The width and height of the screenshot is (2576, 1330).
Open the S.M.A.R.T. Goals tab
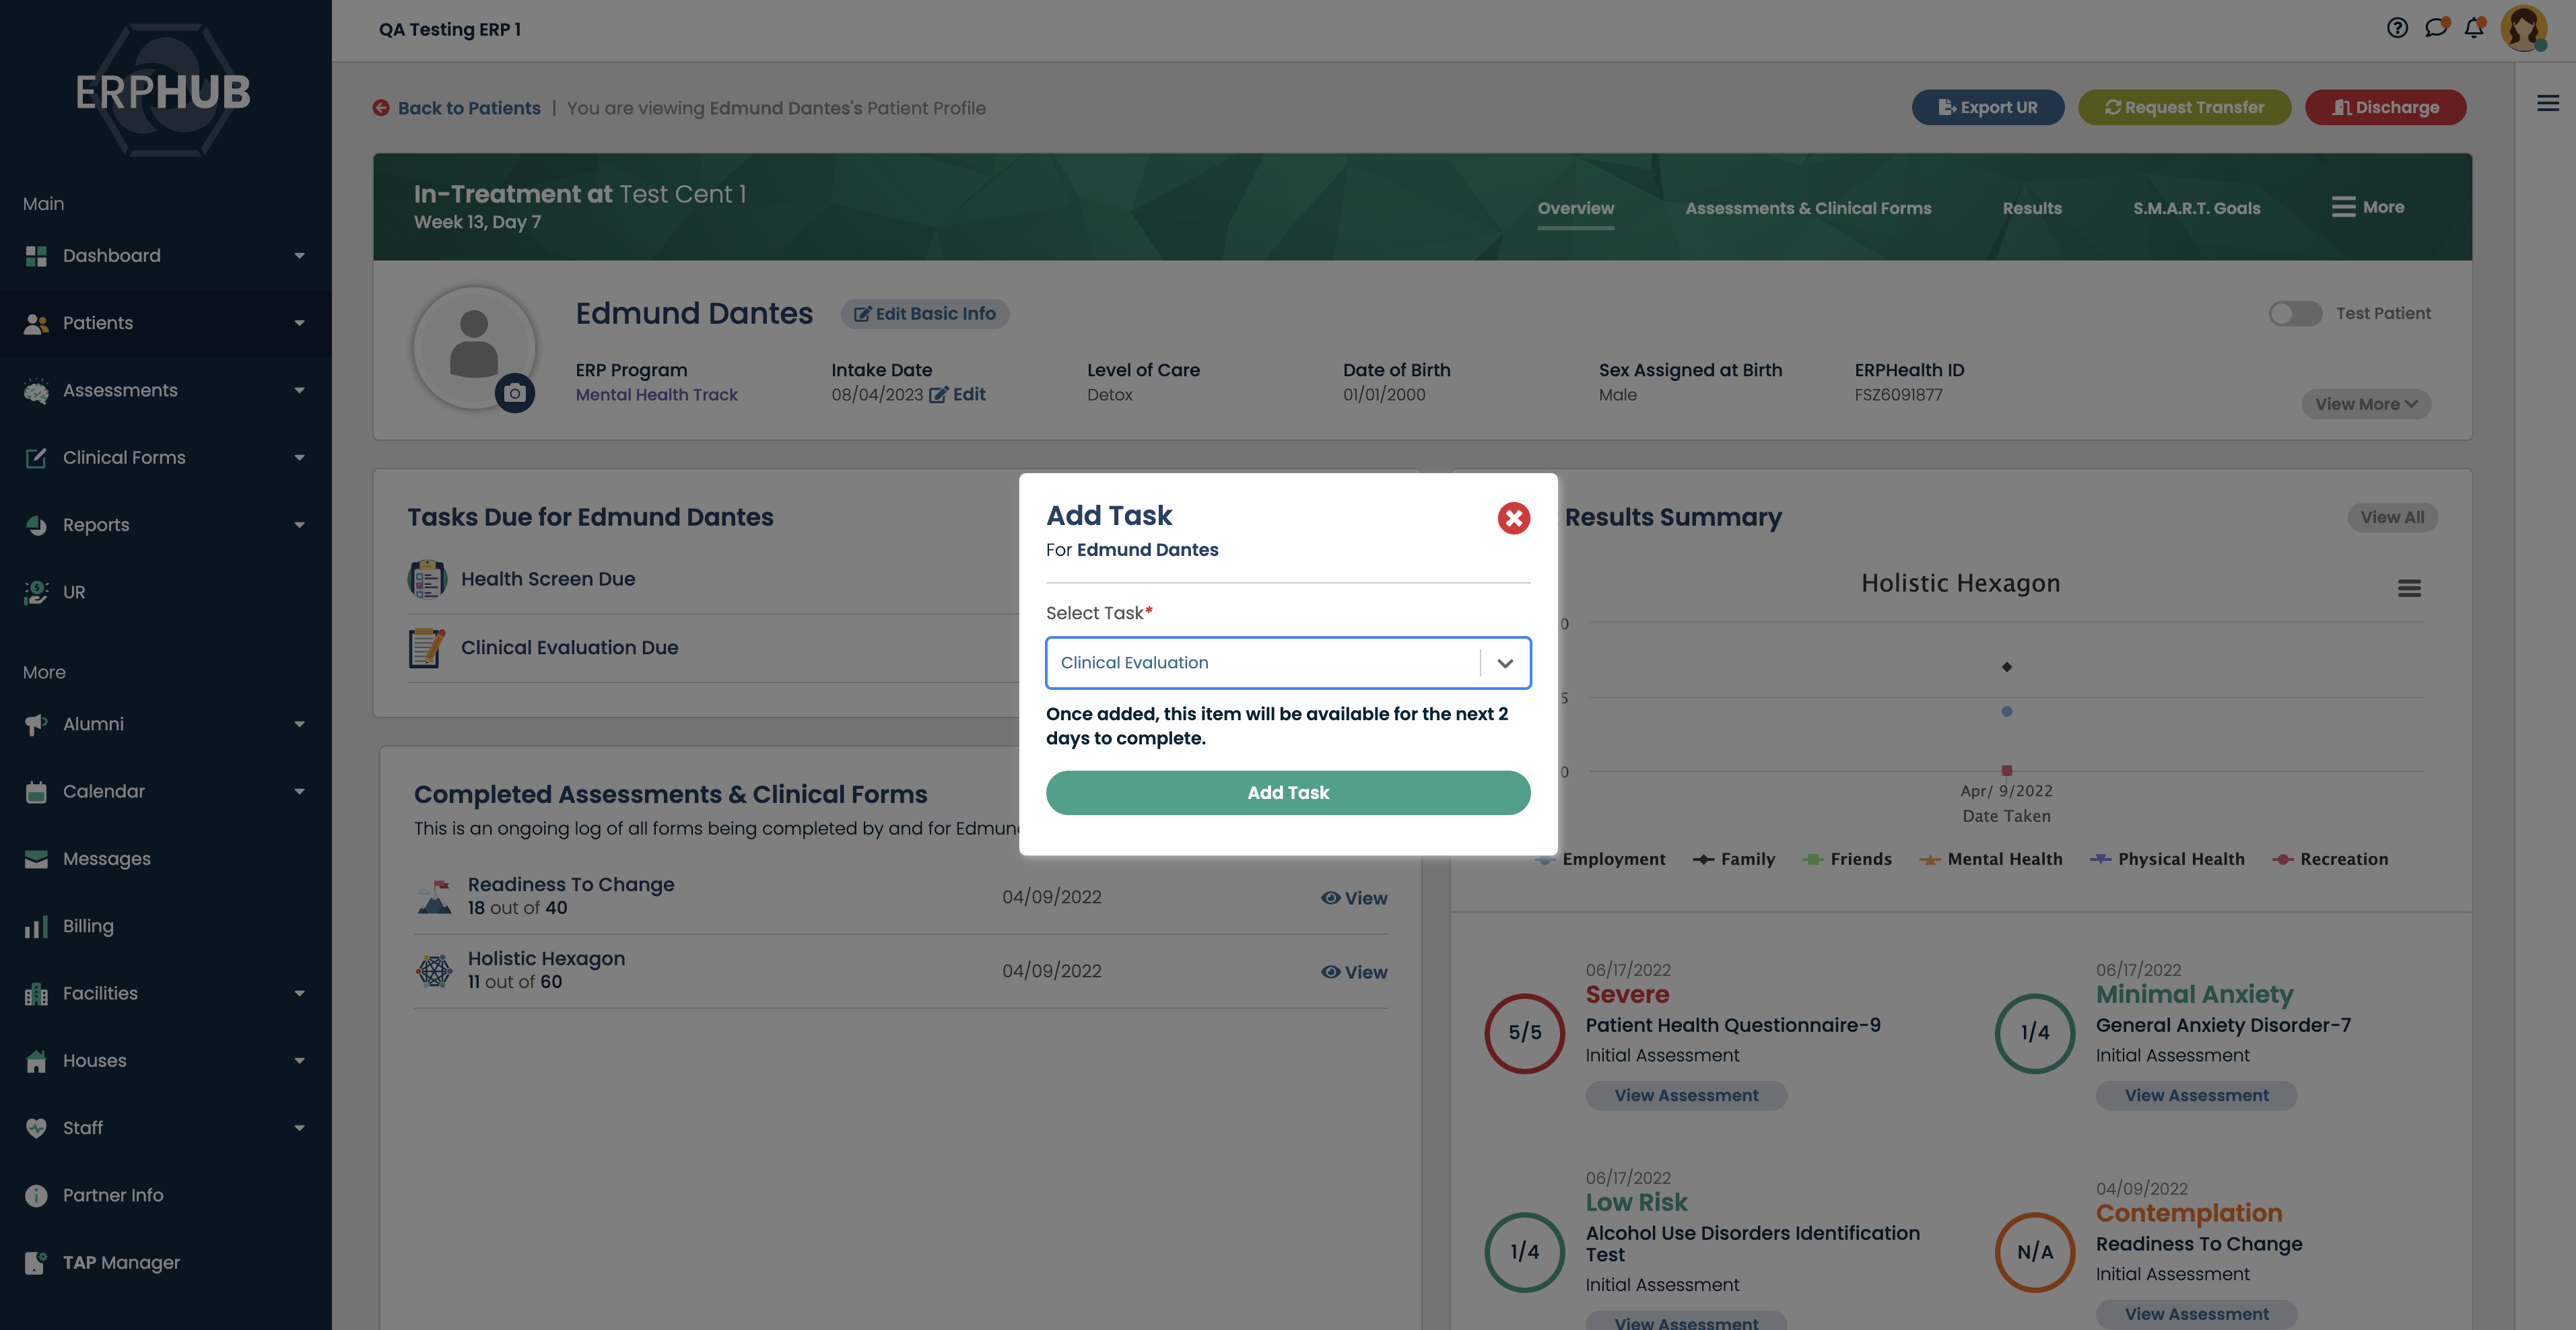[x=2196, y=208]
